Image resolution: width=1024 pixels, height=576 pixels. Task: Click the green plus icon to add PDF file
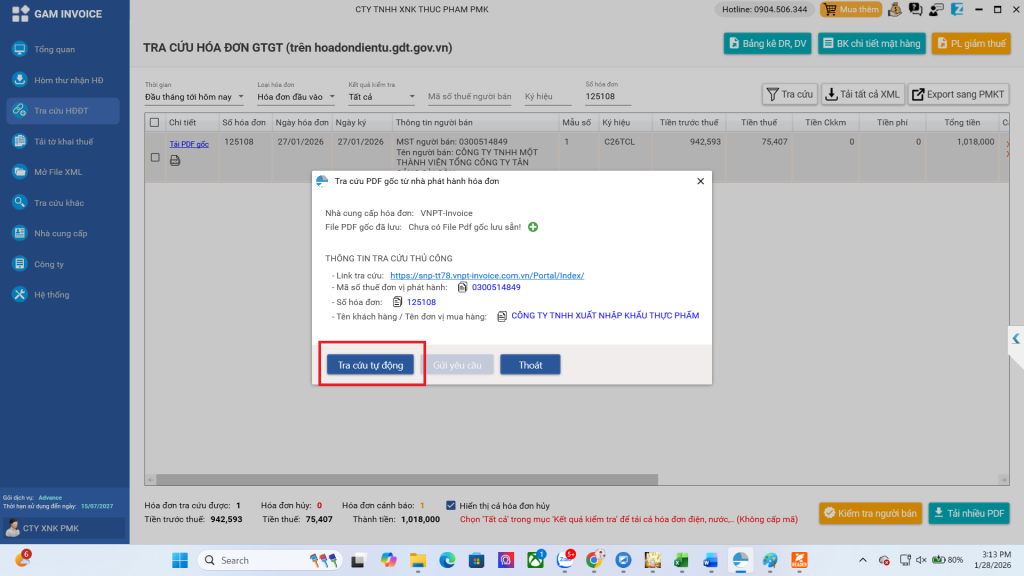pos(533,227)
